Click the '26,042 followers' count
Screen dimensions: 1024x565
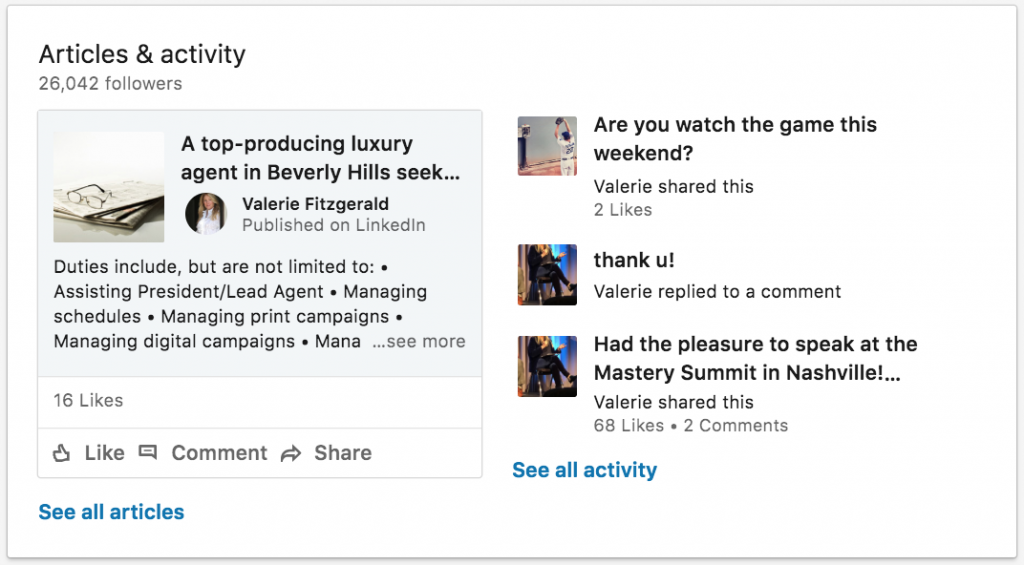click(x=110, y=84)
